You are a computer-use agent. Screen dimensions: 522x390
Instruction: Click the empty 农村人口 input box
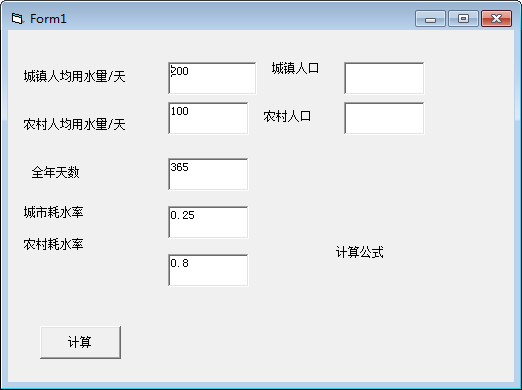coord(384,118)
